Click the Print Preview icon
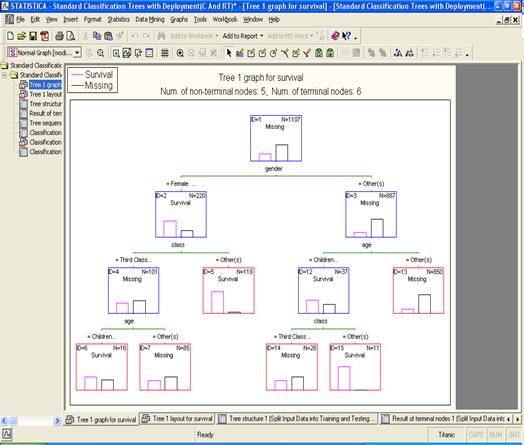Viewport: 524px width, 445px height. pyautogui.click(x=70, y=36)
